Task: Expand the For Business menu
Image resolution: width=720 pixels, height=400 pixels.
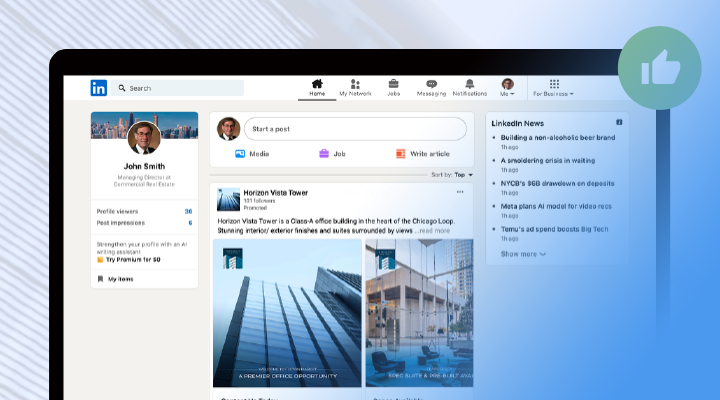Action: (x=553, y=88)
